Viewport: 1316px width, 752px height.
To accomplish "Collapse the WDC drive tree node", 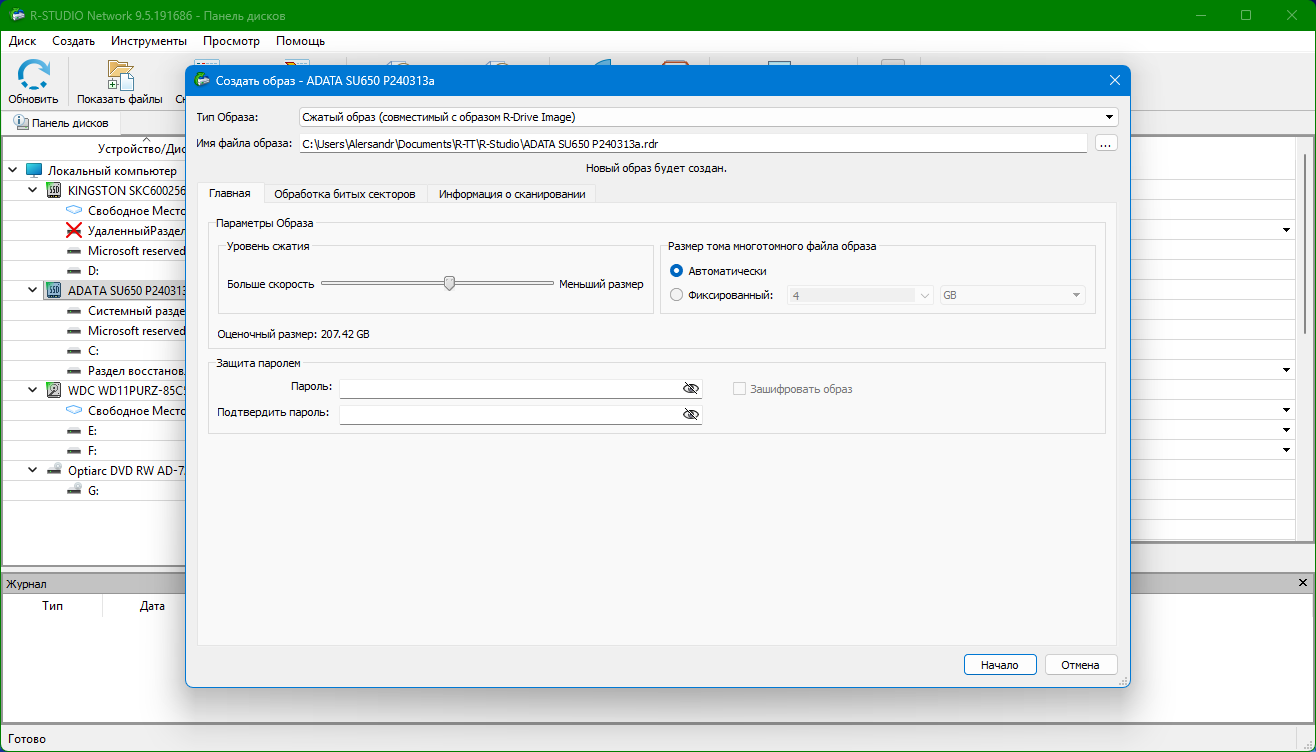I will tap(32, 391).
